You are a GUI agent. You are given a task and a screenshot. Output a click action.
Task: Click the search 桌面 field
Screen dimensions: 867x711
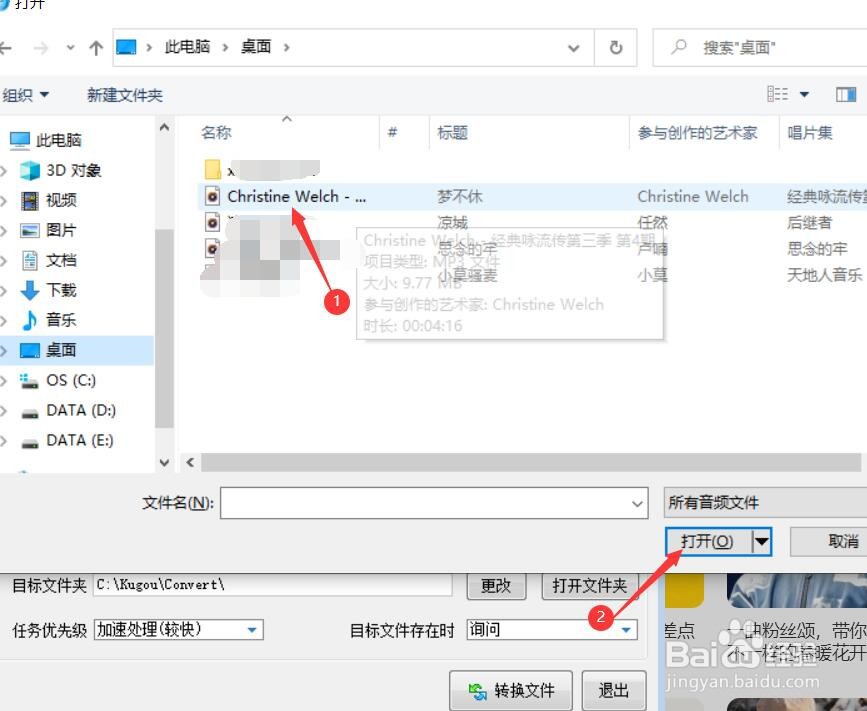(x=761, y=48)
